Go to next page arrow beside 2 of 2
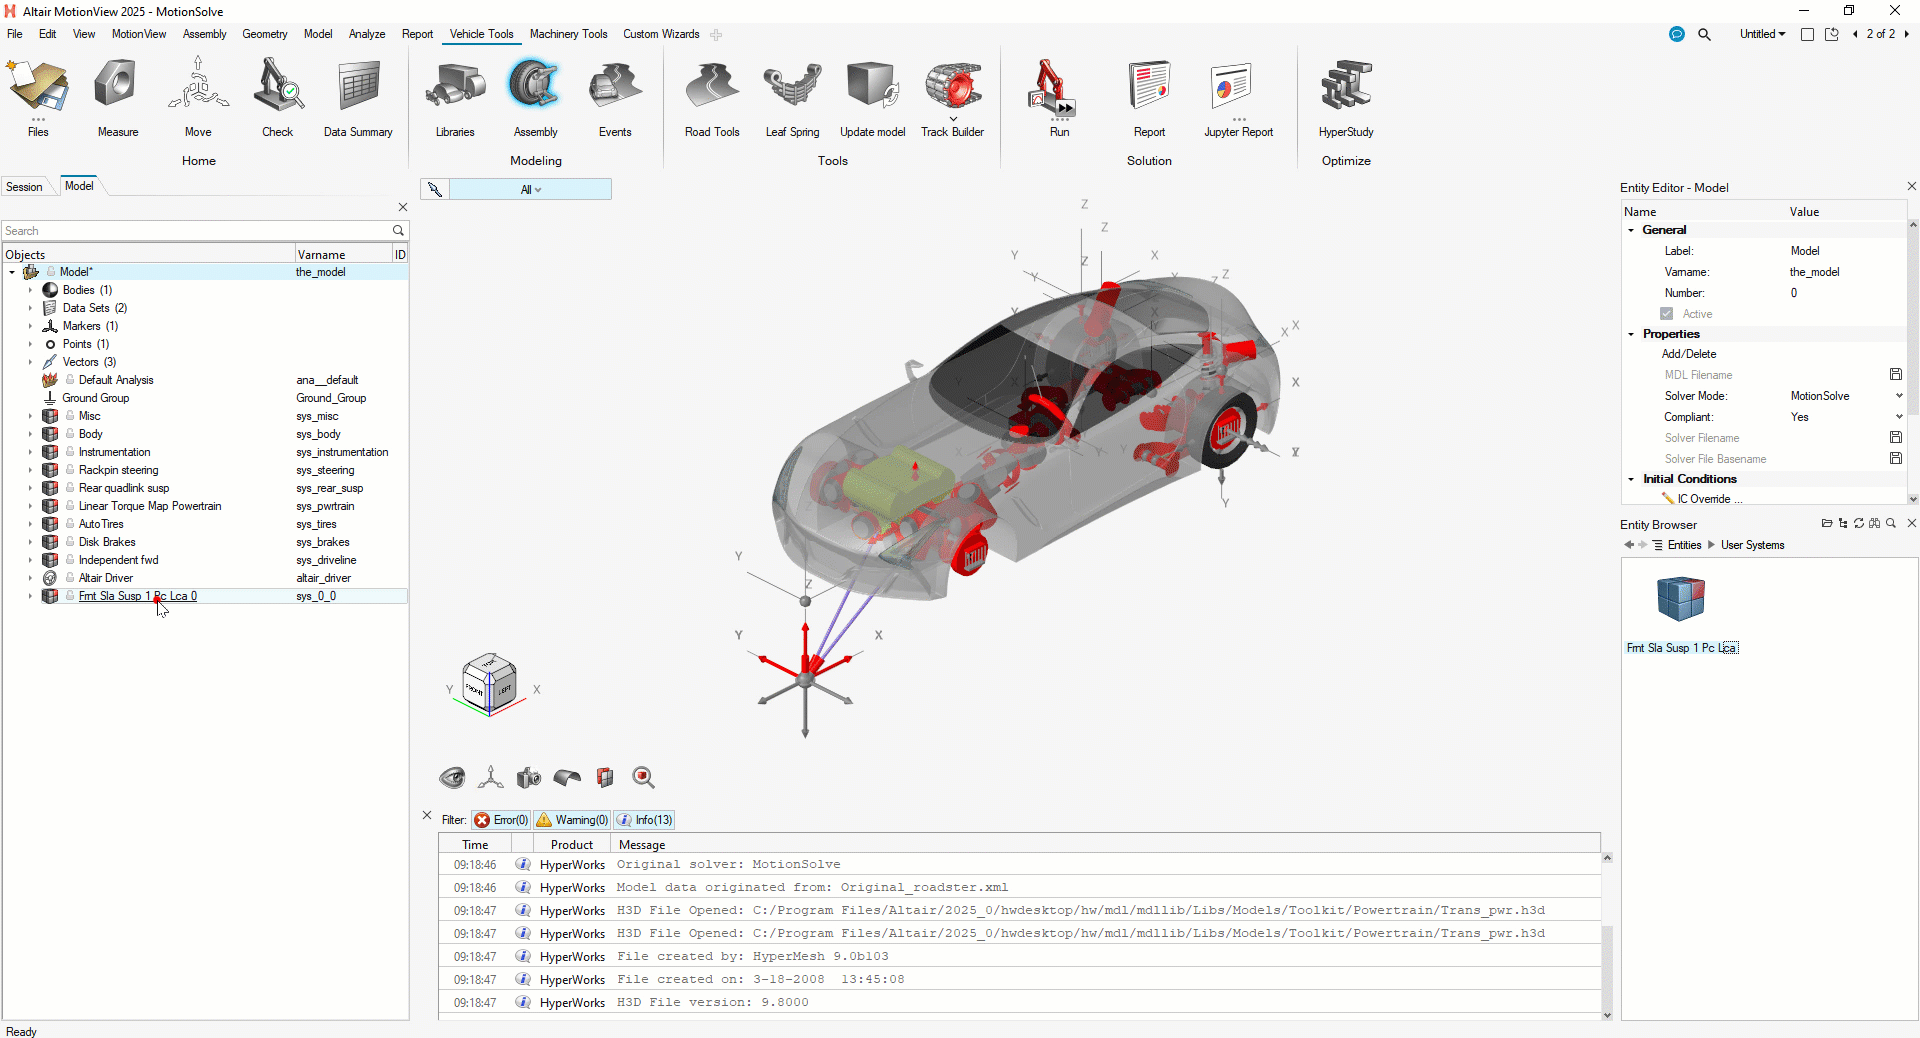 1906,34
